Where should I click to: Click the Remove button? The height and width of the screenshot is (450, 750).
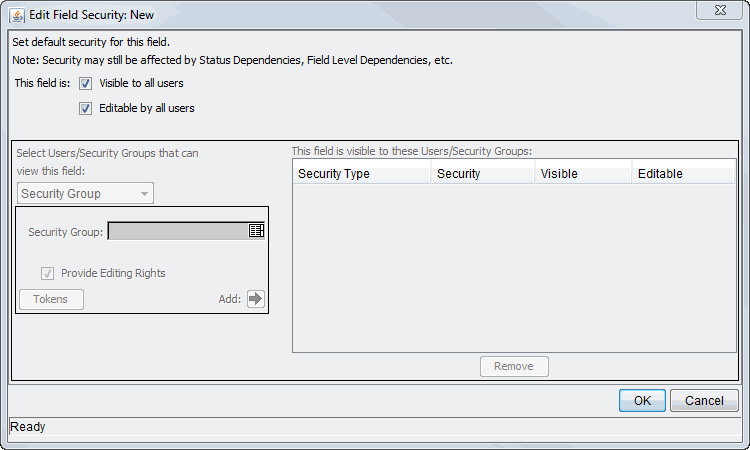[x=514, y=366]
